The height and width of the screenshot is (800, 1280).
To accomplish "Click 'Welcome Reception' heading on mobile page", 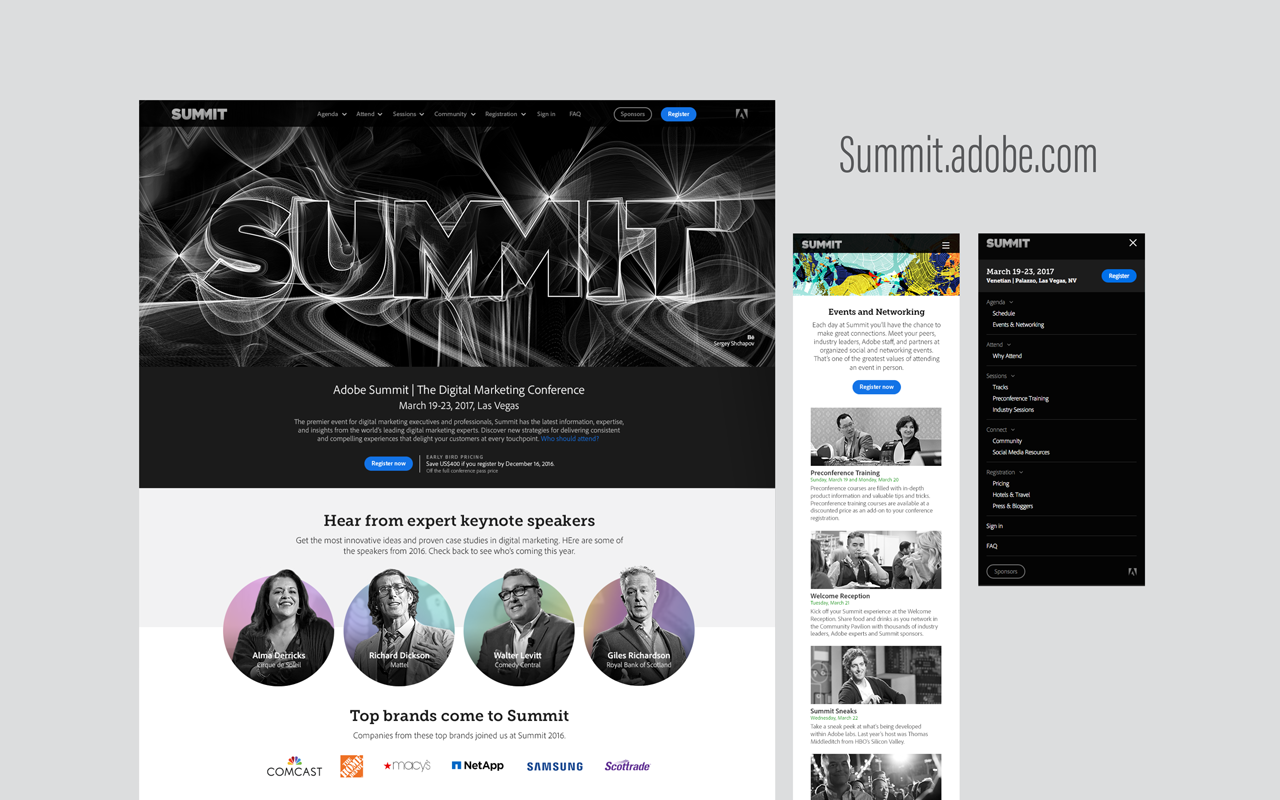I will (x=840, y=596).
